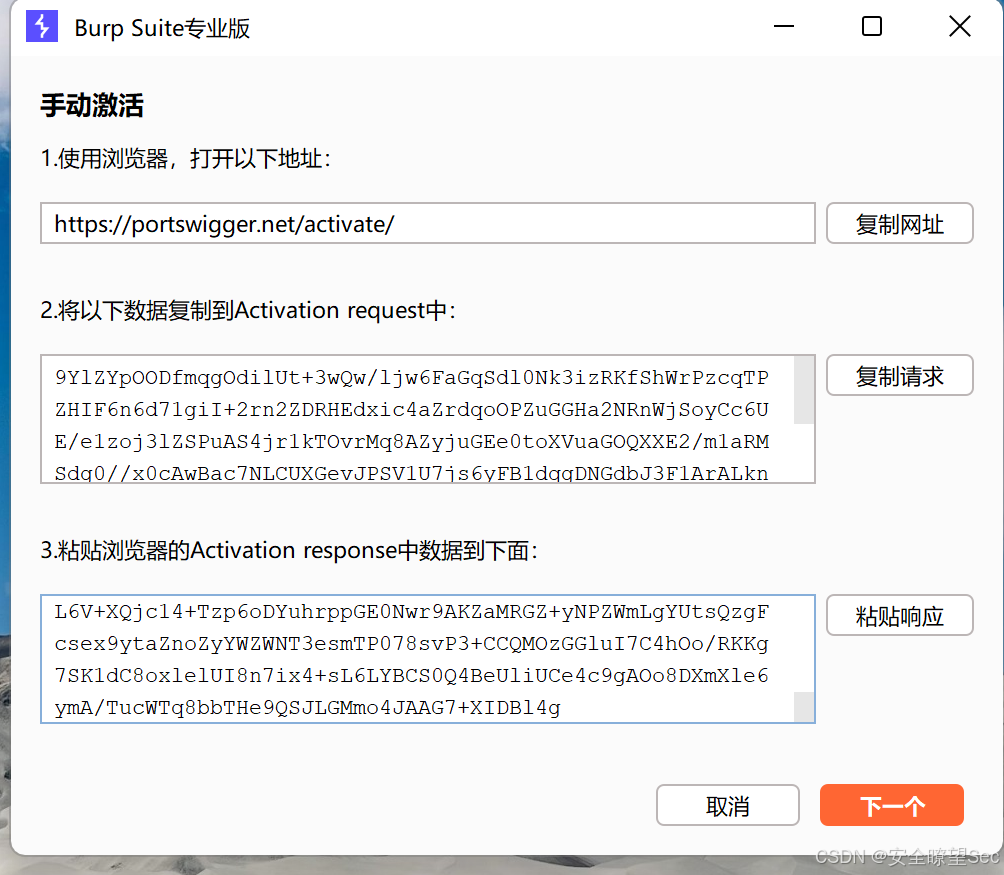Click the step 2 label mentioning Activation request
The height and width of the screenshot is (875, 1004).
pyautogui.click(x=248, y=310)
